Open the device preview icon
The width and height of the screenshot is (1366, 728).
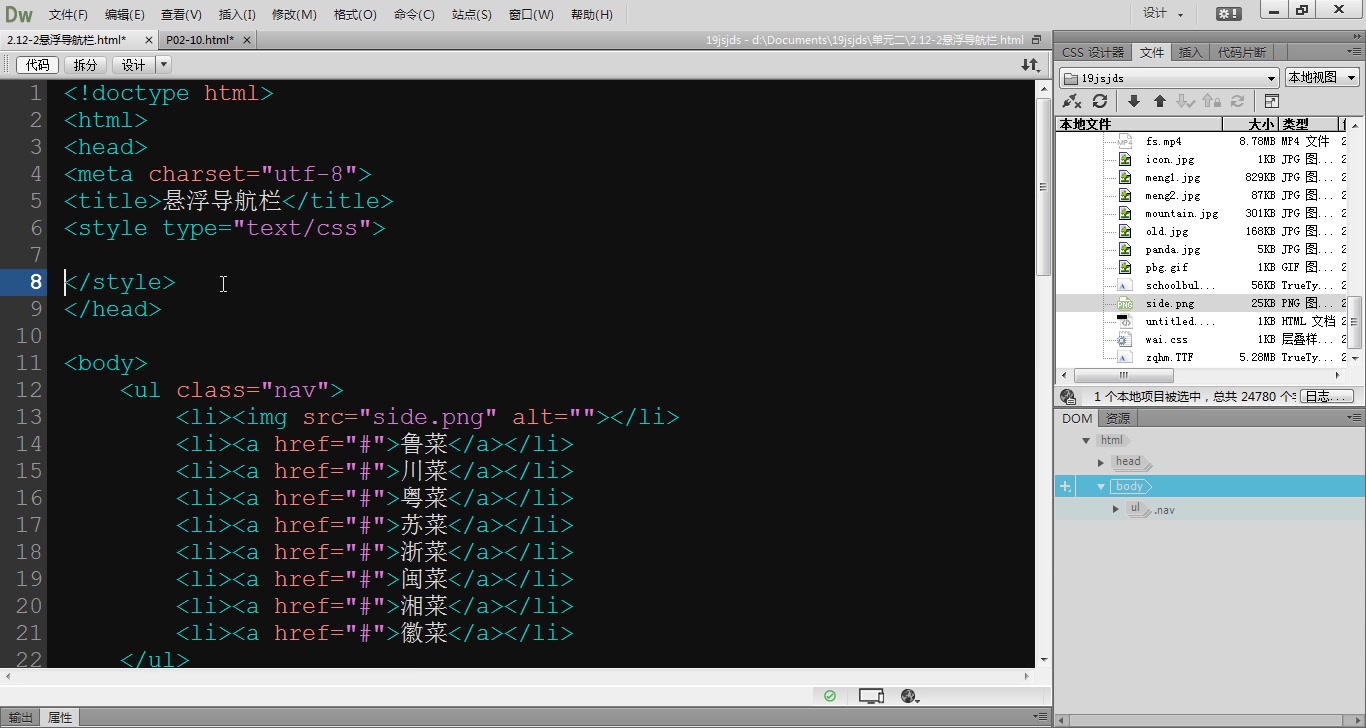pyautogui.click(x=871, y=696)
